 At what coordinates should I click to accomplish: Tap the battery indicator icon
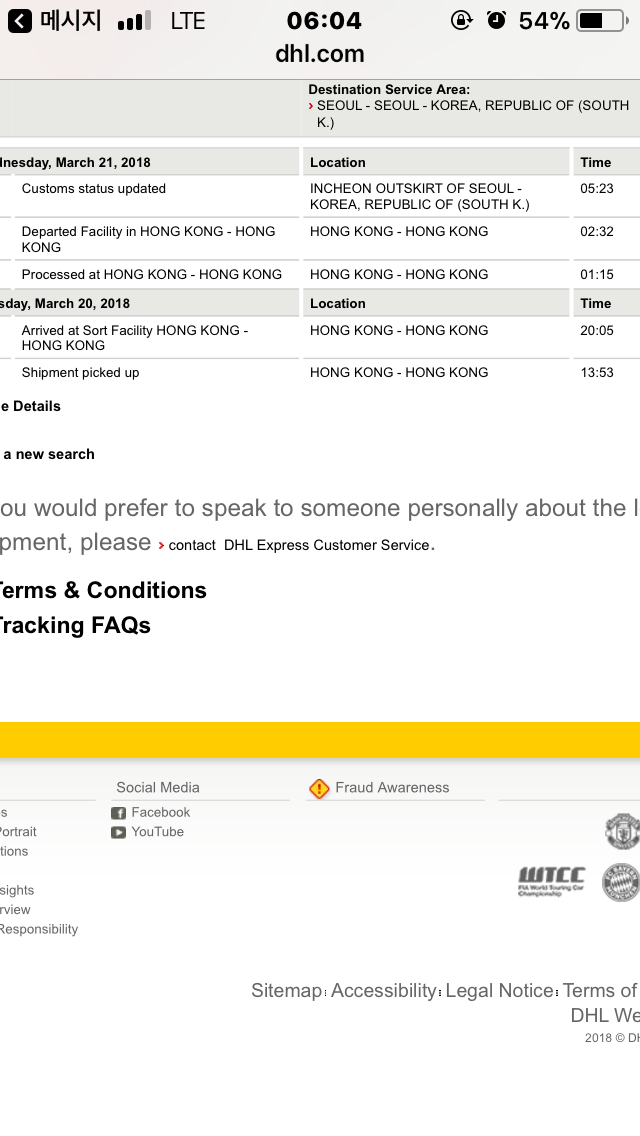[x=602, y=20]
